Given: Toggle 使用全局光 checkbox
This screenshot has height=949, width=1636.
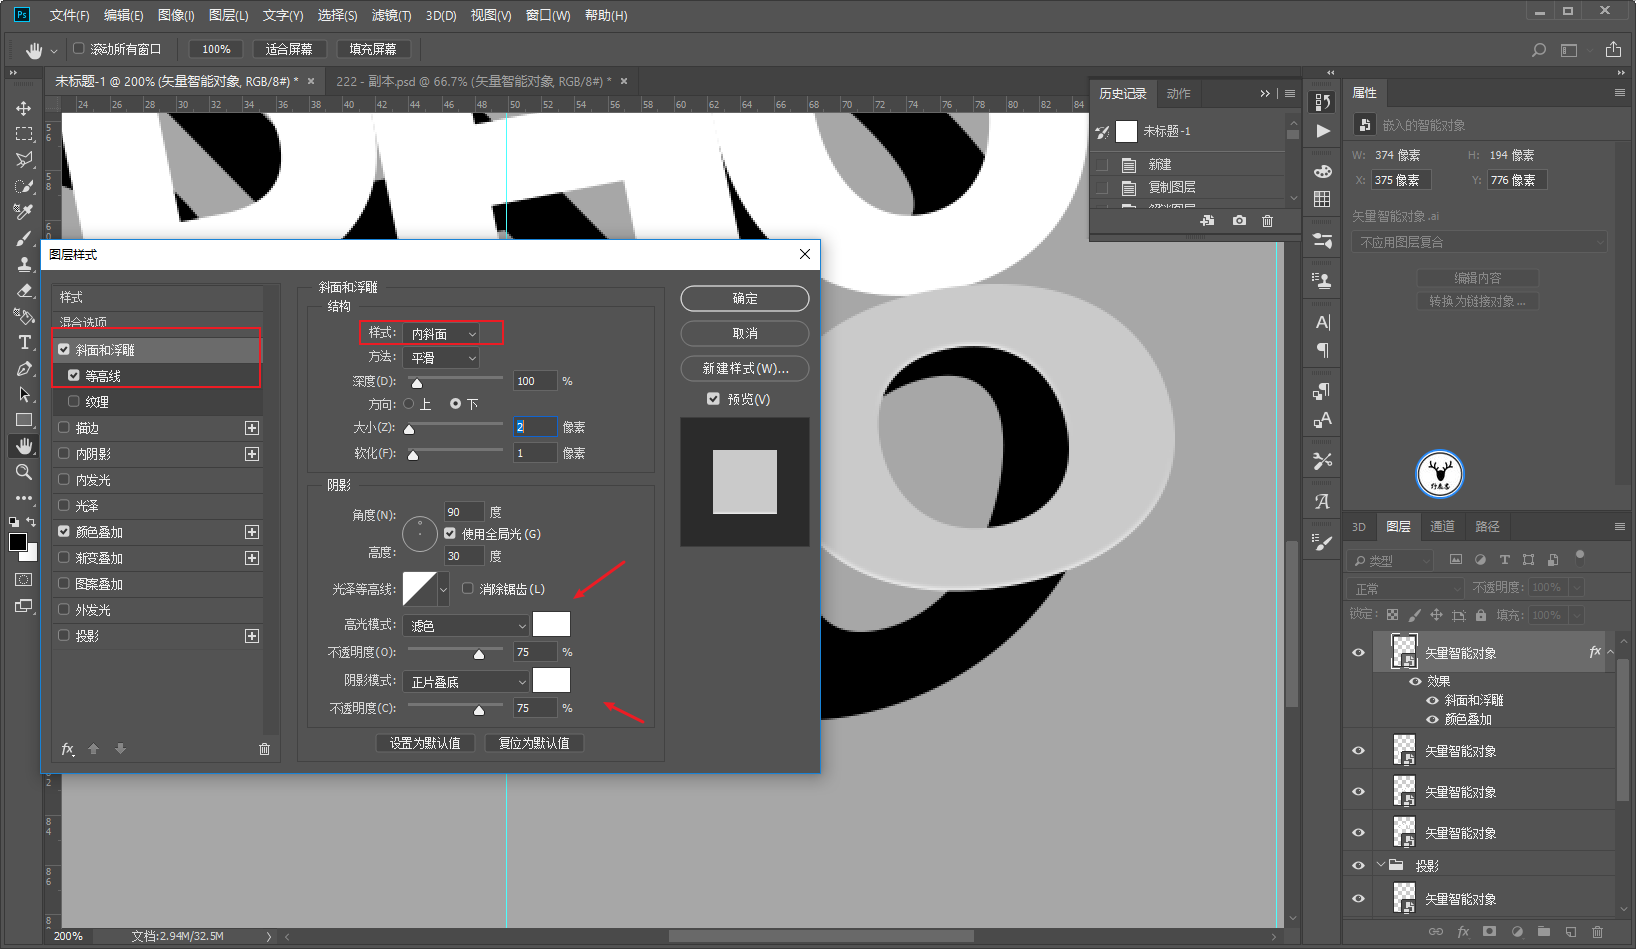Looking at the screenshot, I should tap(450, 534).
